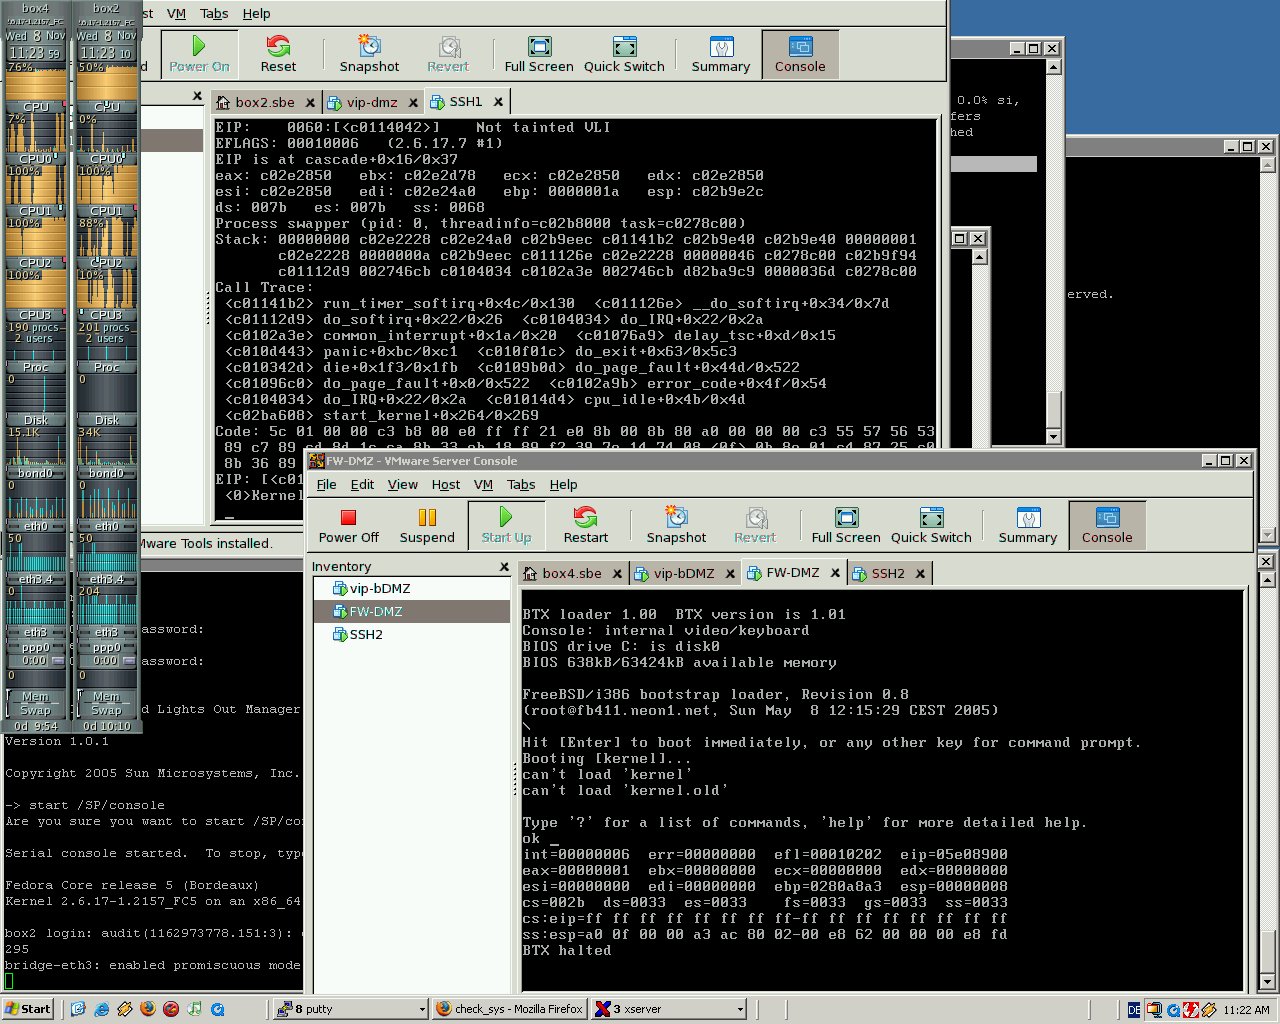The width and height of the screenshot is (1280, 1024).
Task: Switch to the SSH2 tab
Action: [888, 573]
